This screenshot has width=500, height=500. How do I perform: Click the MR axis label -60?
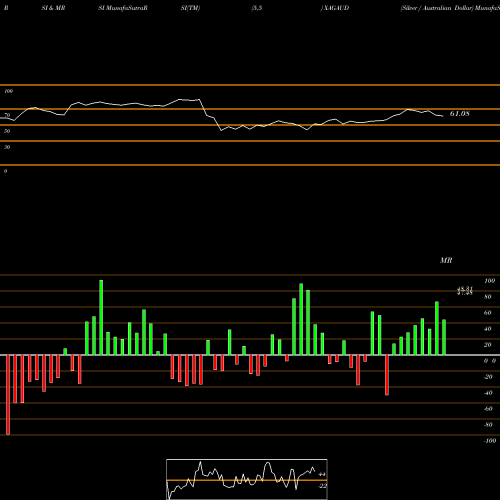488,409
